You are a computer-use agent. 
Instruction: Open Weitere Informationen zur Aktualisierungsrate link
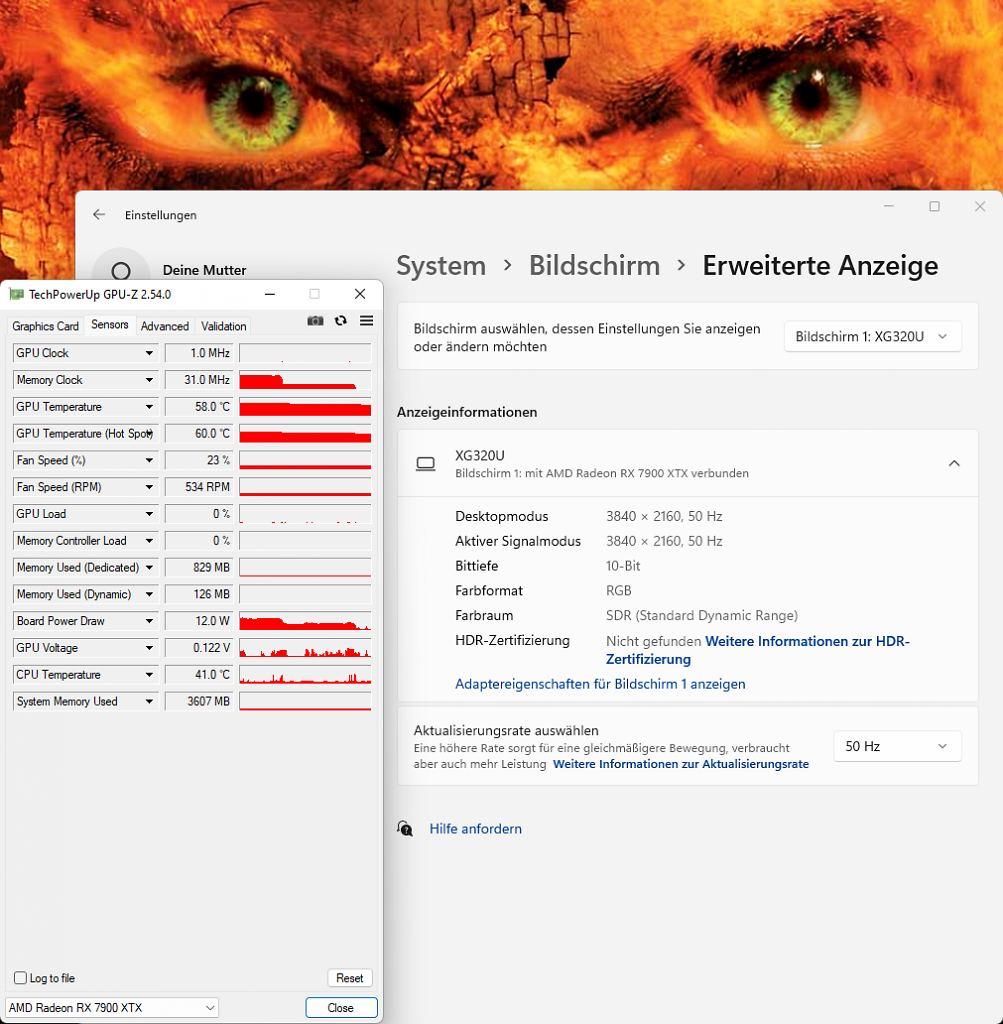(x=680, y=764)
